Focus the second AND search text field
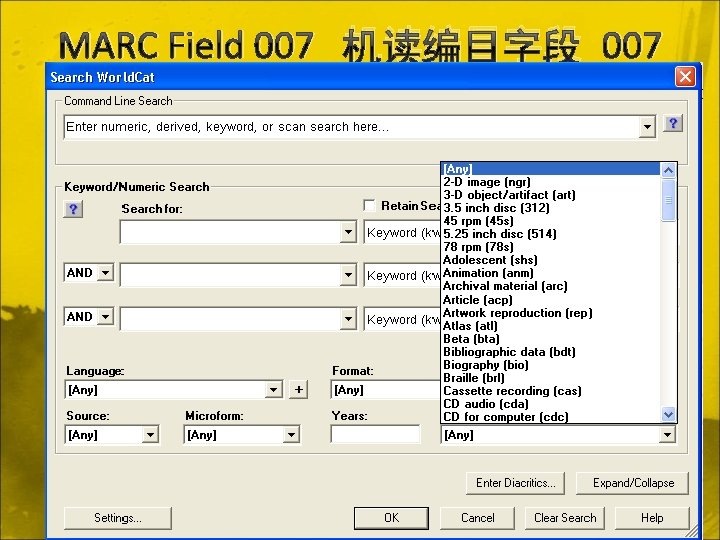This screenshot has height=540, width=720. click(x=231, y=275)
